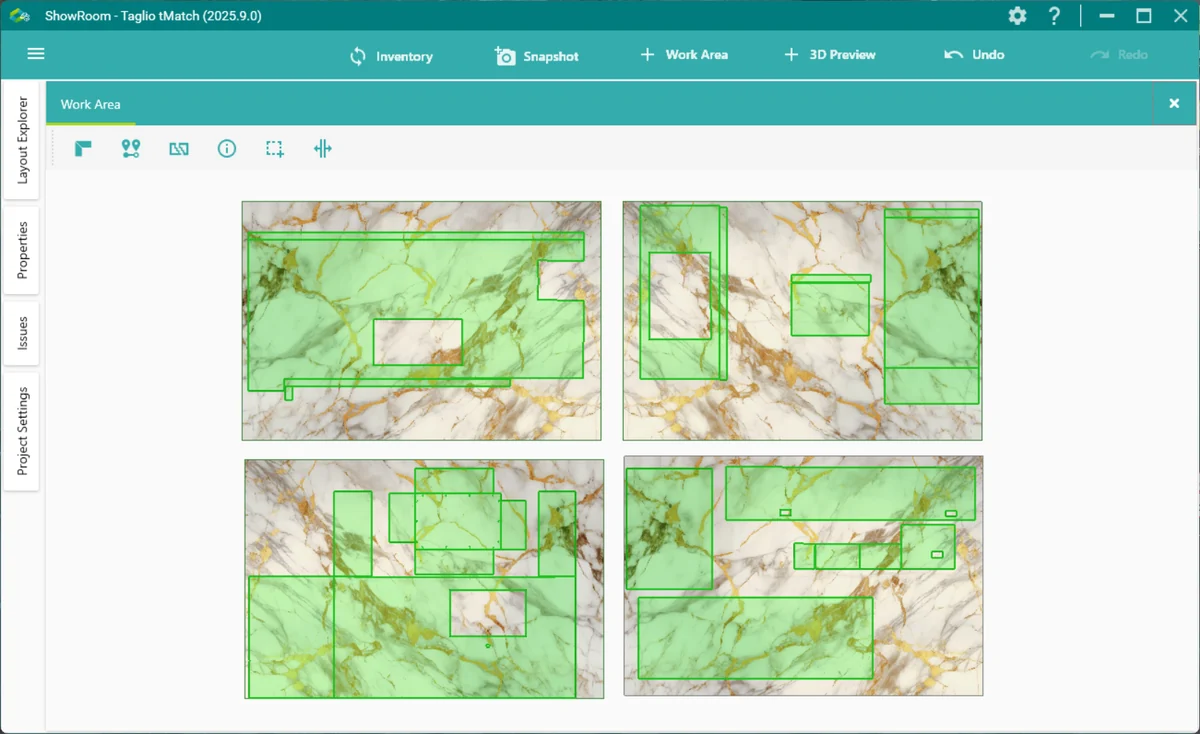Select the cutout rectangle in bottom-left slab
Screen dimensions: 1200x734
[488, 613]
